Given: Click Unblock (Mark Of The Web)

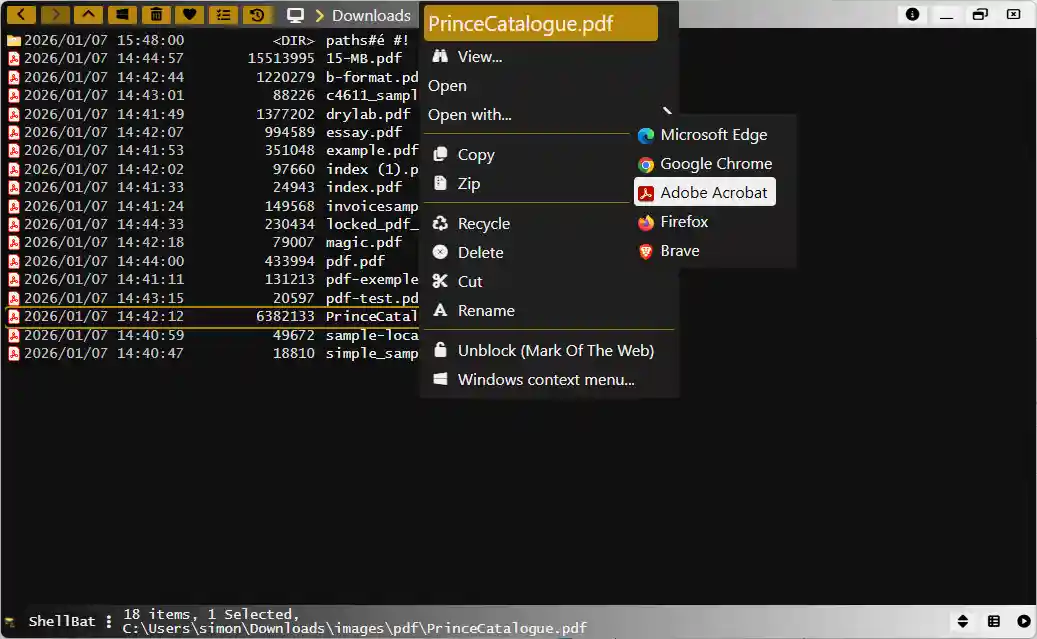Looking at the screenshot, I should pyautogui.click(x=555, y=350).
